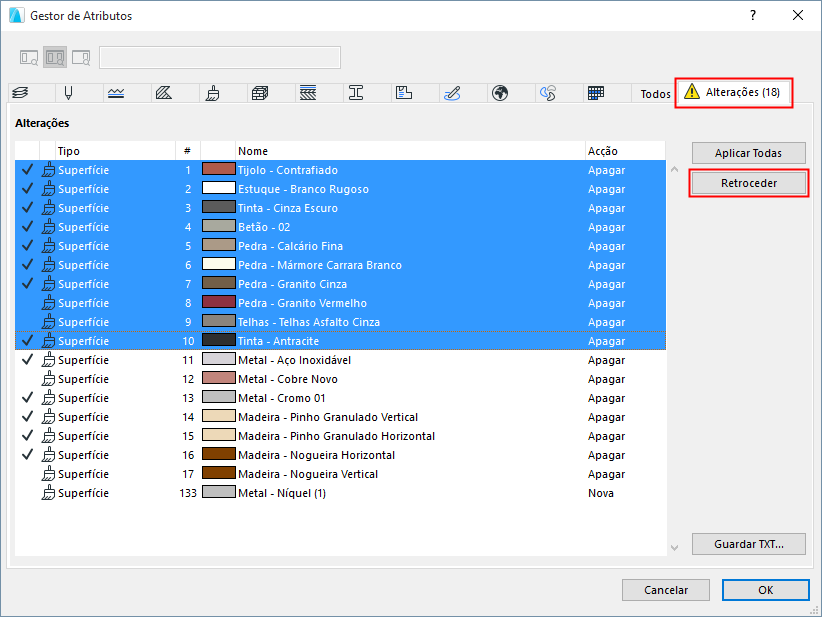Click surface icon in Pedra - Granito Cinza row
822x617 pixels.
tap(48, 284)
